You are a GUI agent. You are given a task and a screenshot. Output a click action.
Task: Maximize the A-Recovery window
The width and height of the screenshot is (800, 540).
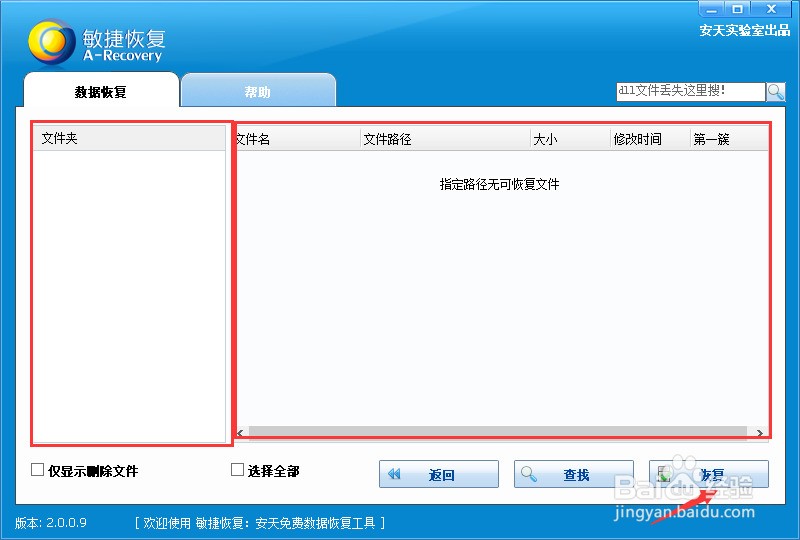tap(738, 8)
